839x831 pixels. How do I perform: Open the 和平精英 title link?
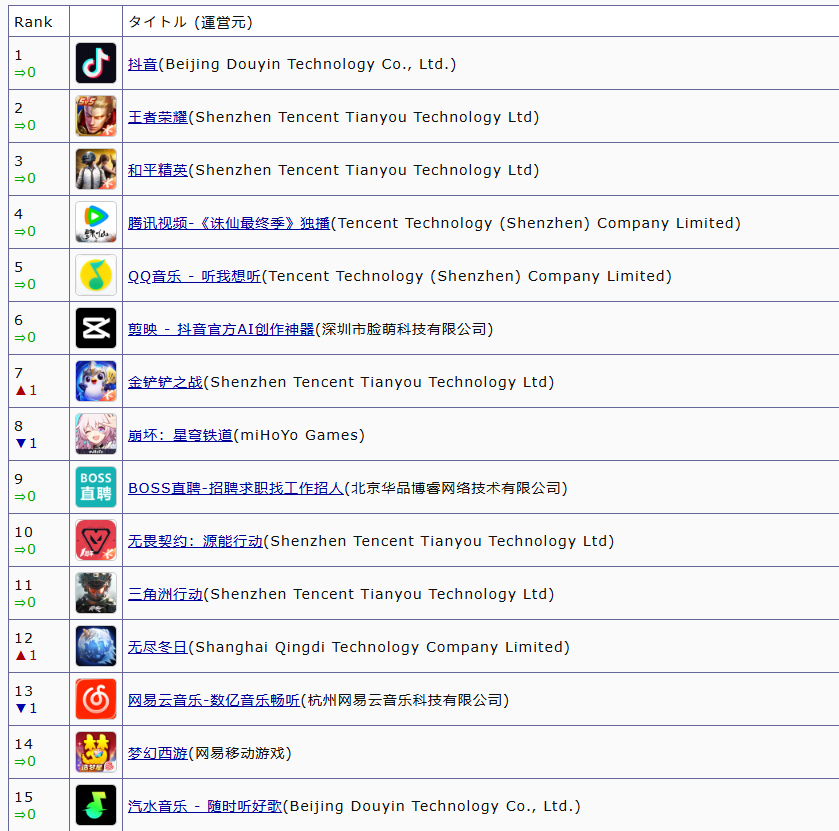pyautogui.click(x=158, y=170)
